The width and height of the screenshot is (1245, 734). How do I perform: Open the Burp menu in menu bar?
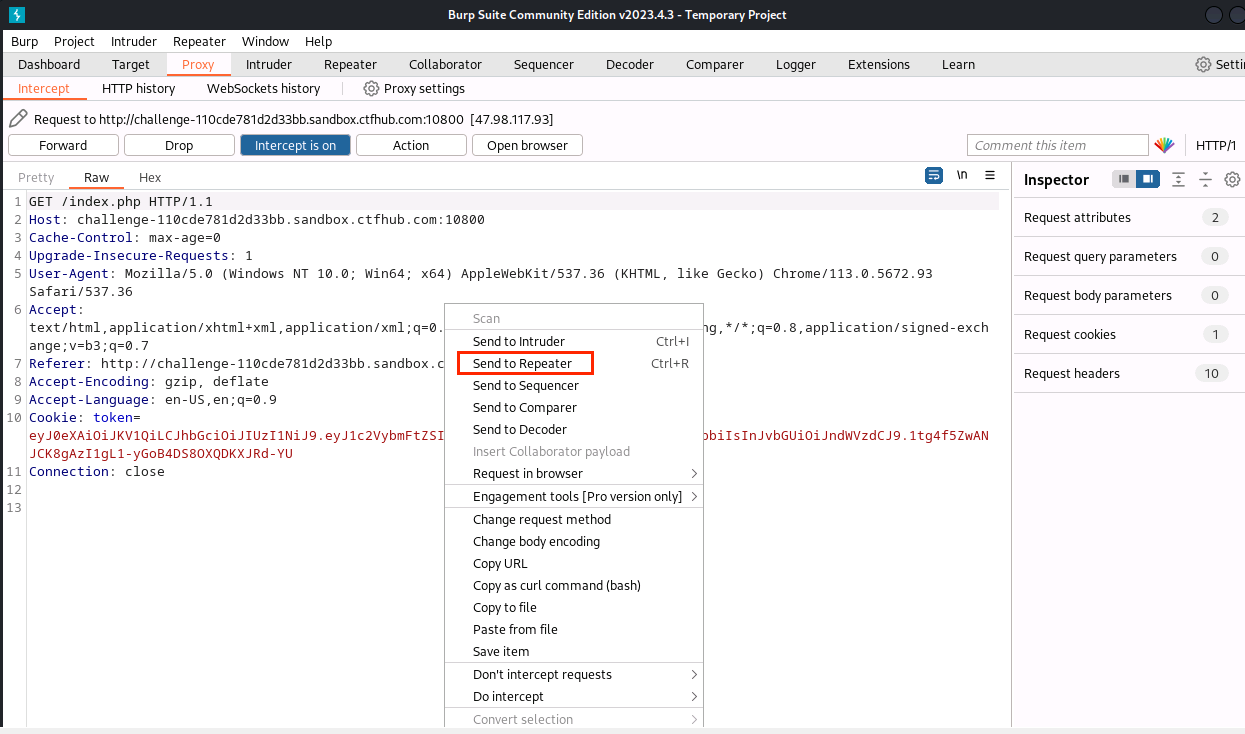24,41
